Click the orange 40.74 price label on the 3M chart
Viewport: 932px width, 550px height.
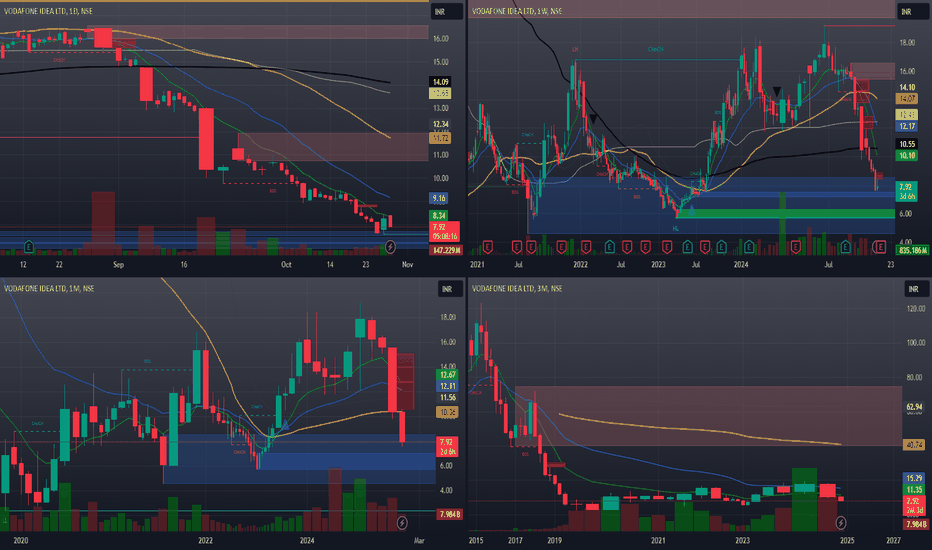pyautogui.click(x=914, y=444)
